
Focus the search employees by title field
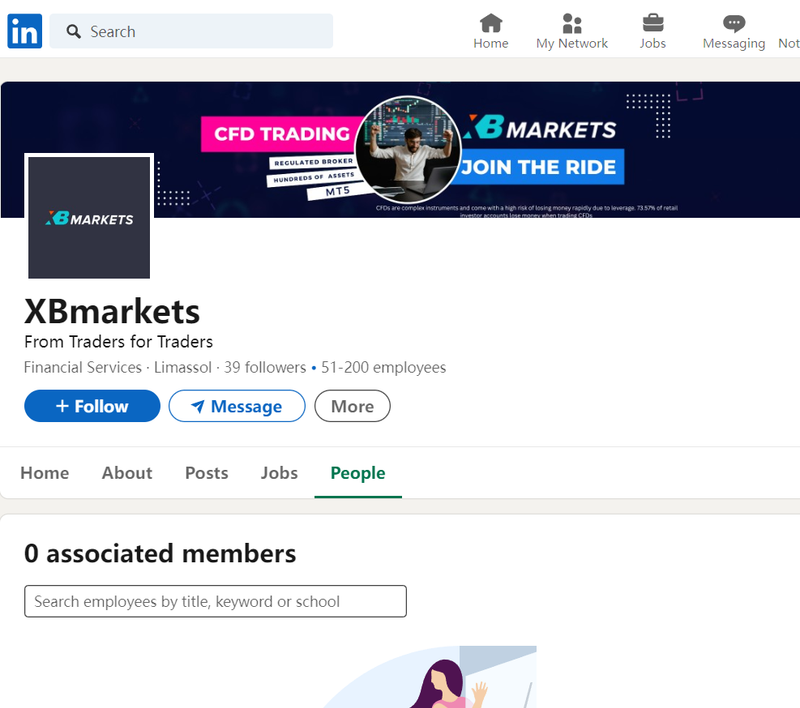215,601
